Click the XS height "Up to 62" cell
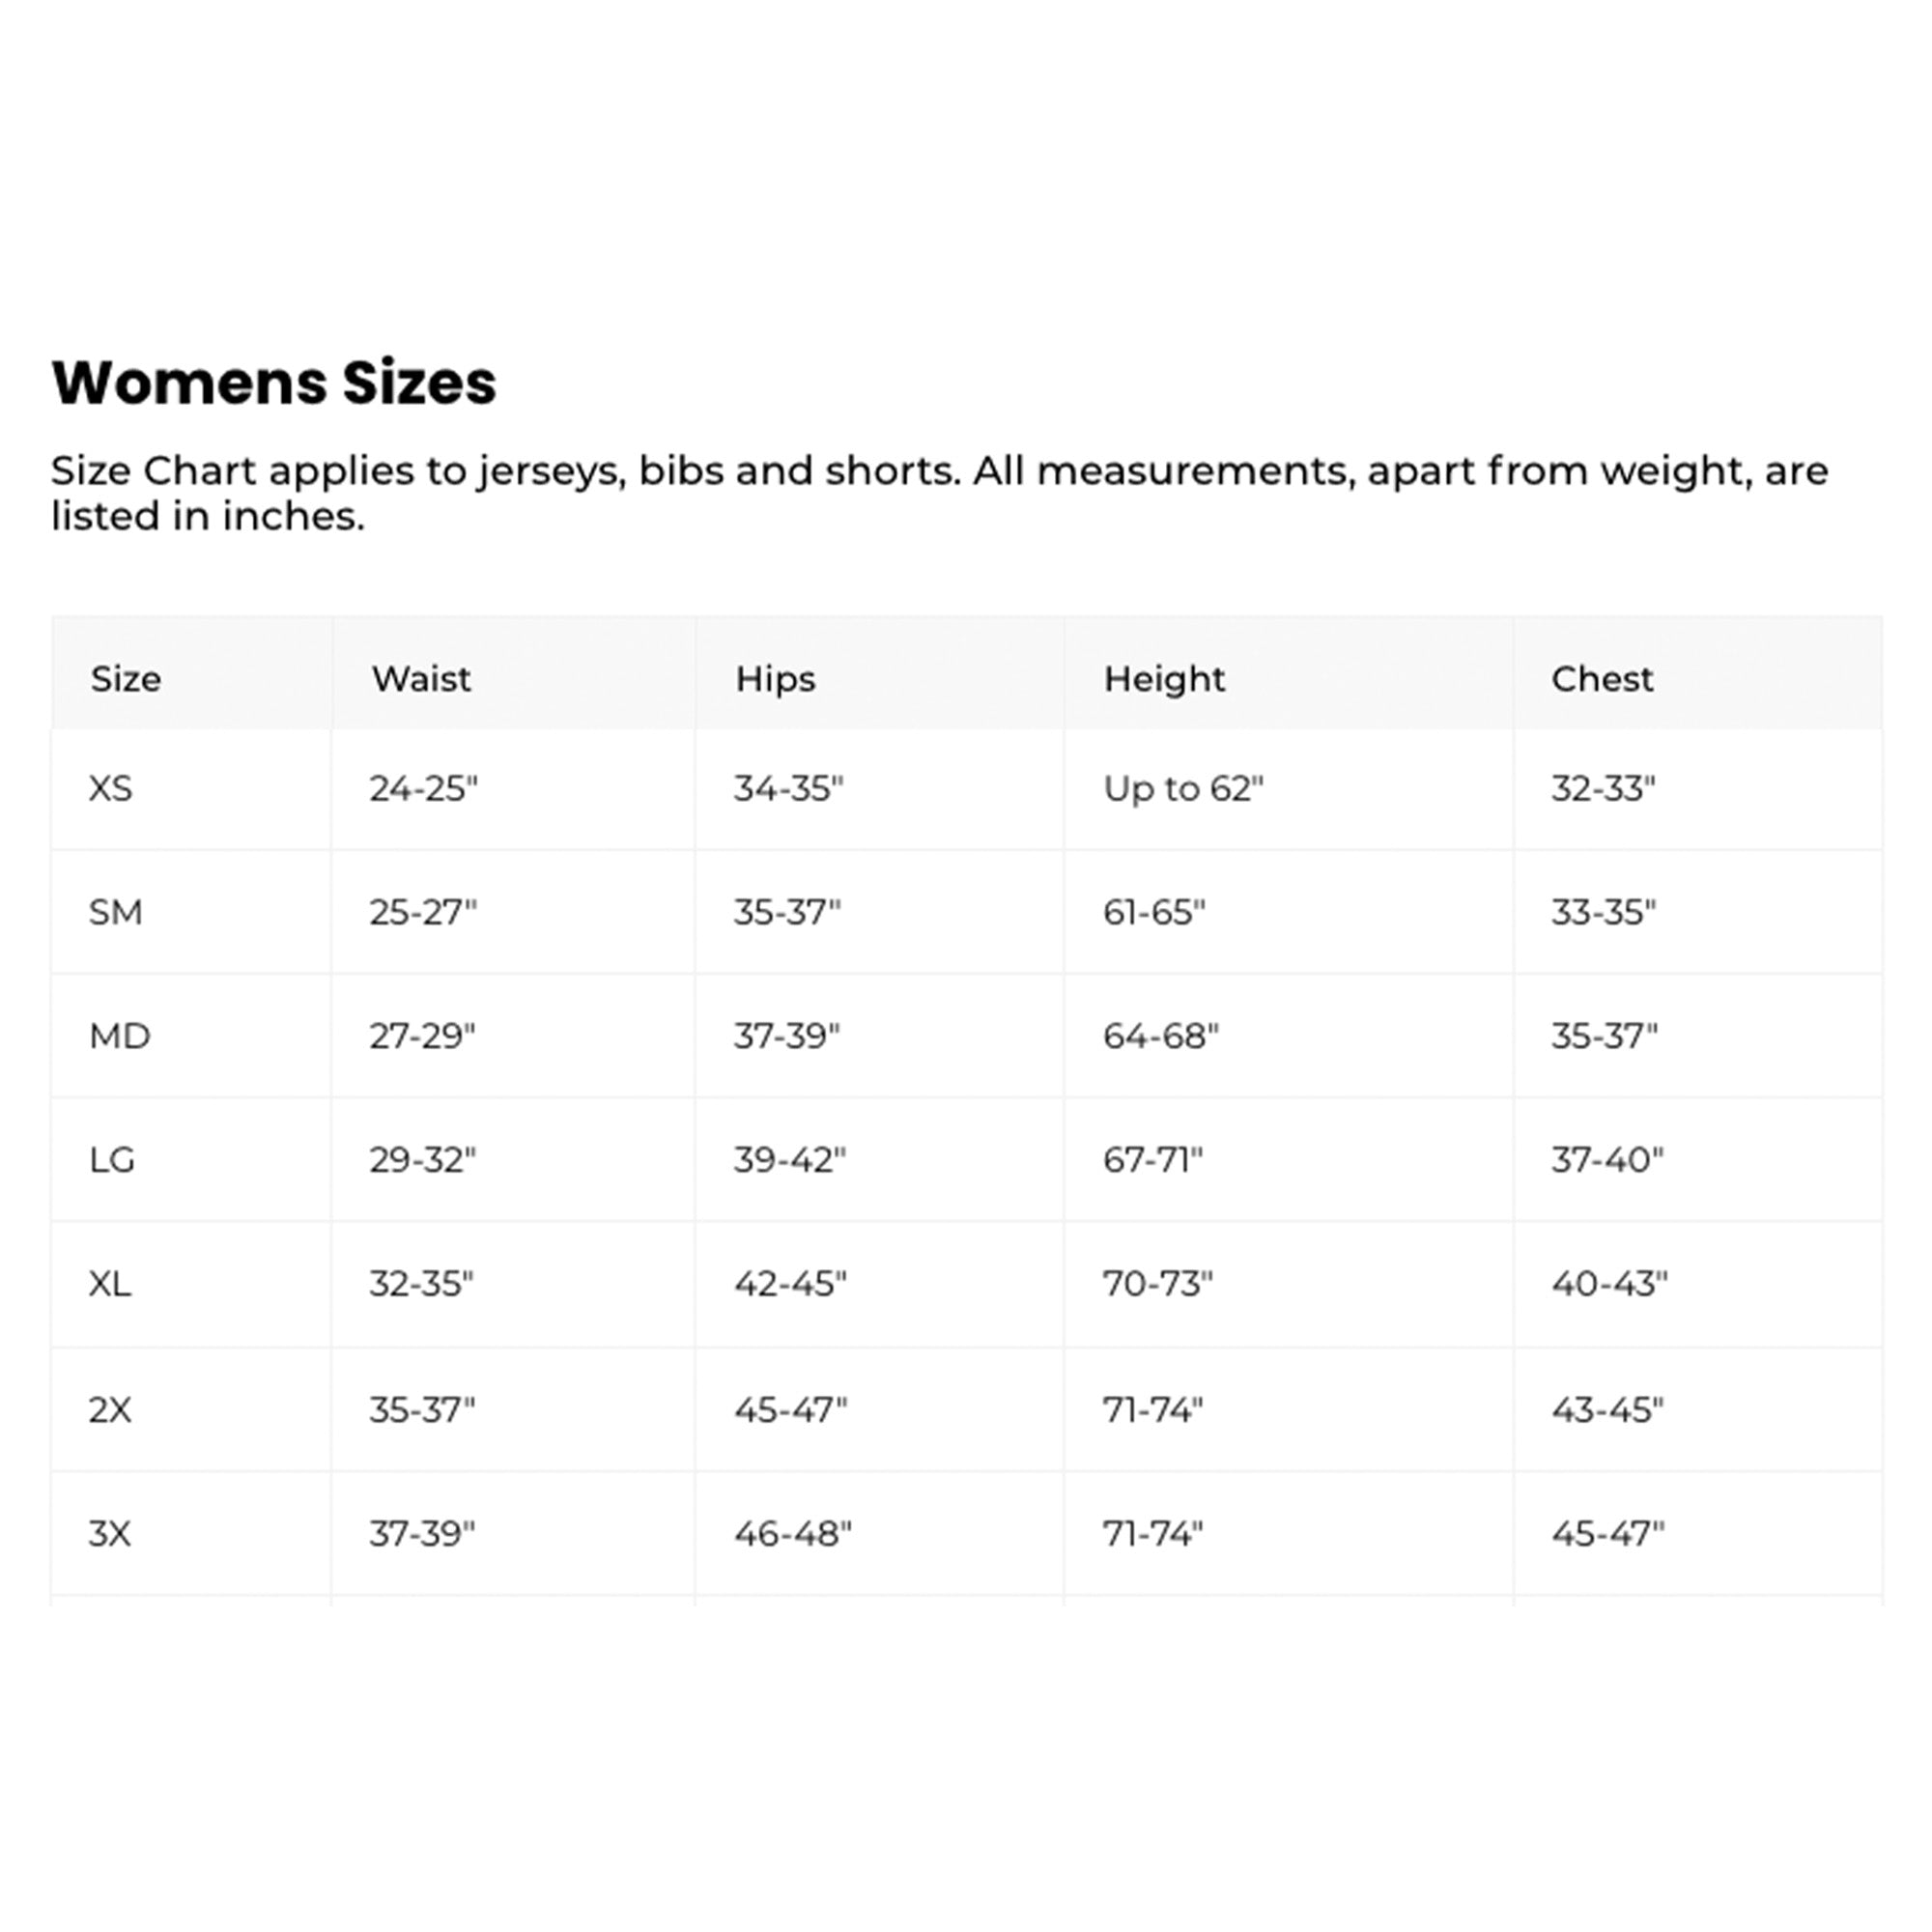Viewport: 1932px width, 1932px height. click(1183, 789)
